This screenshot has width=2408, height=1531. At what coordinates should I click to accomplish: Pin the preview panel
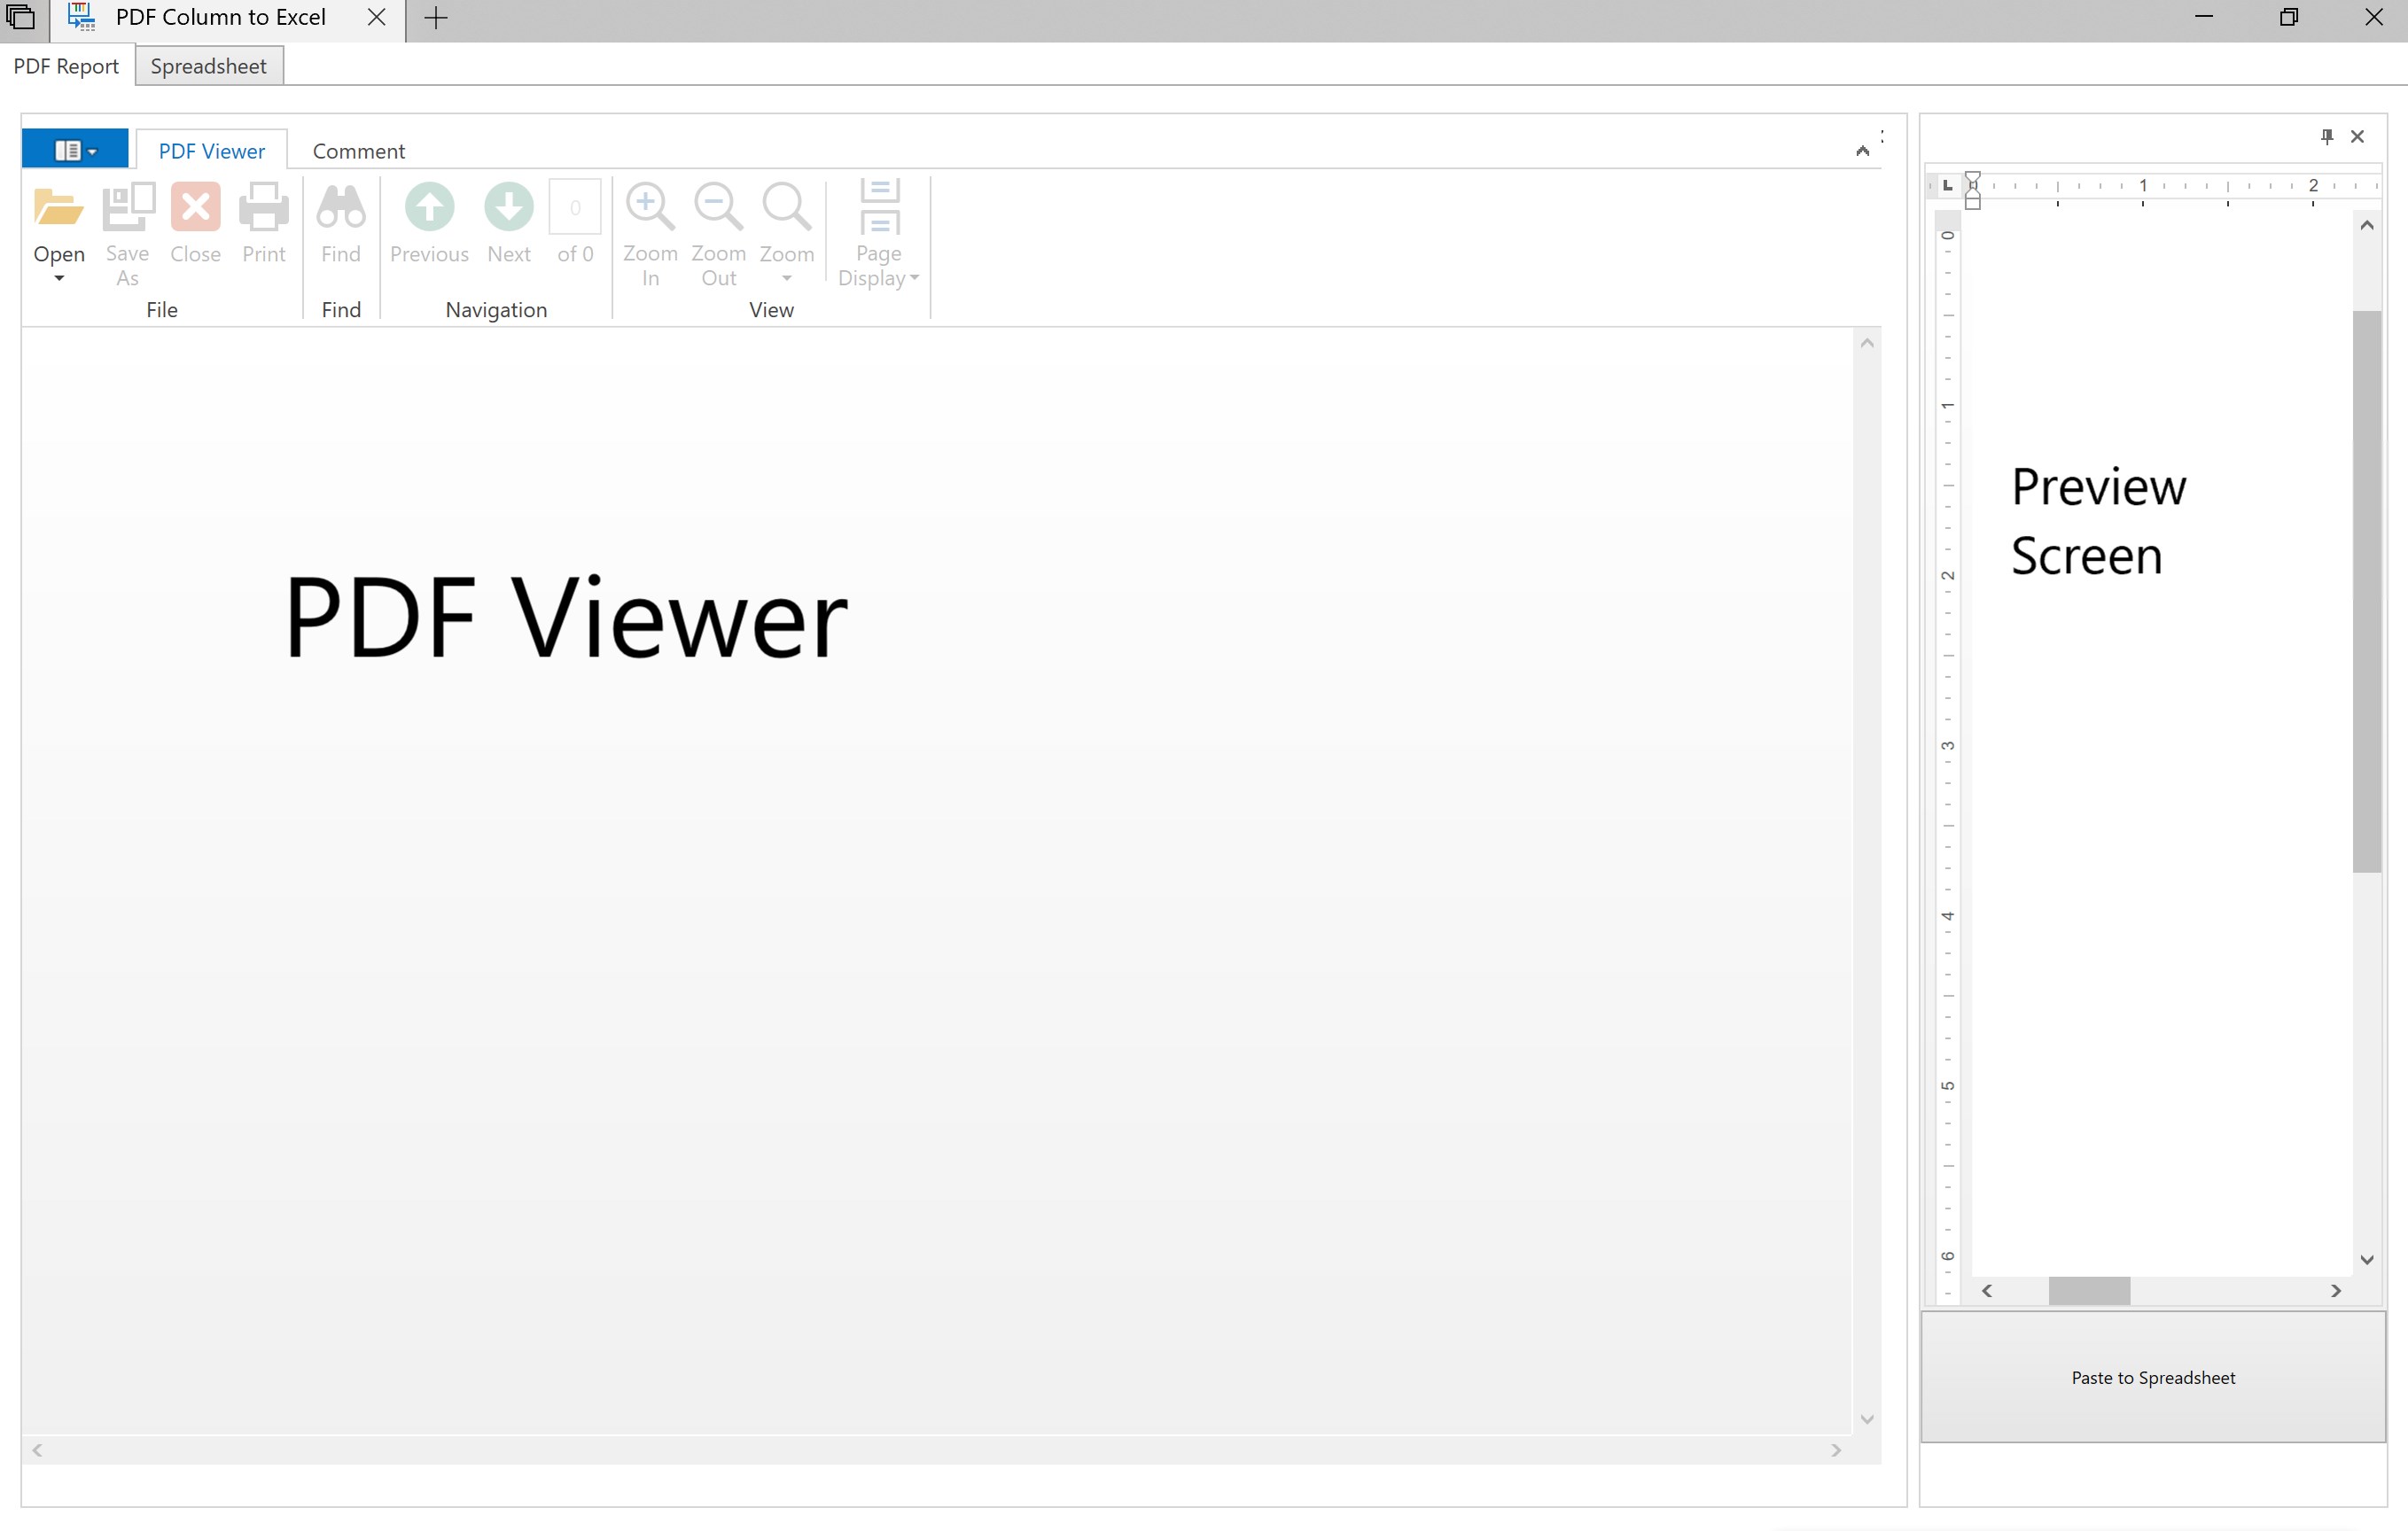pos(2327,136)
